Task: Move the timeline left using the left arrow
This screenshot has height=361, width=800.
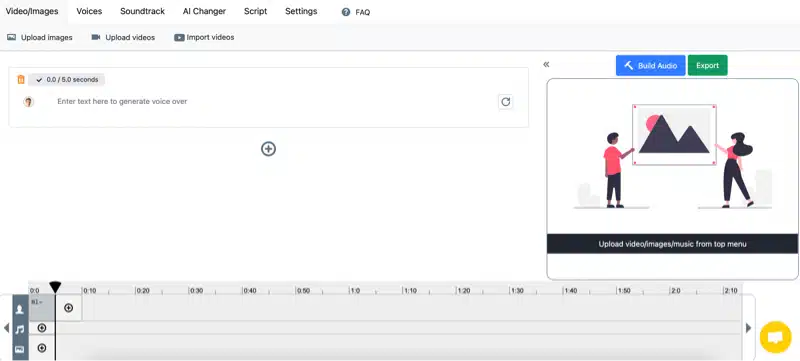Action: click(6, 328)
